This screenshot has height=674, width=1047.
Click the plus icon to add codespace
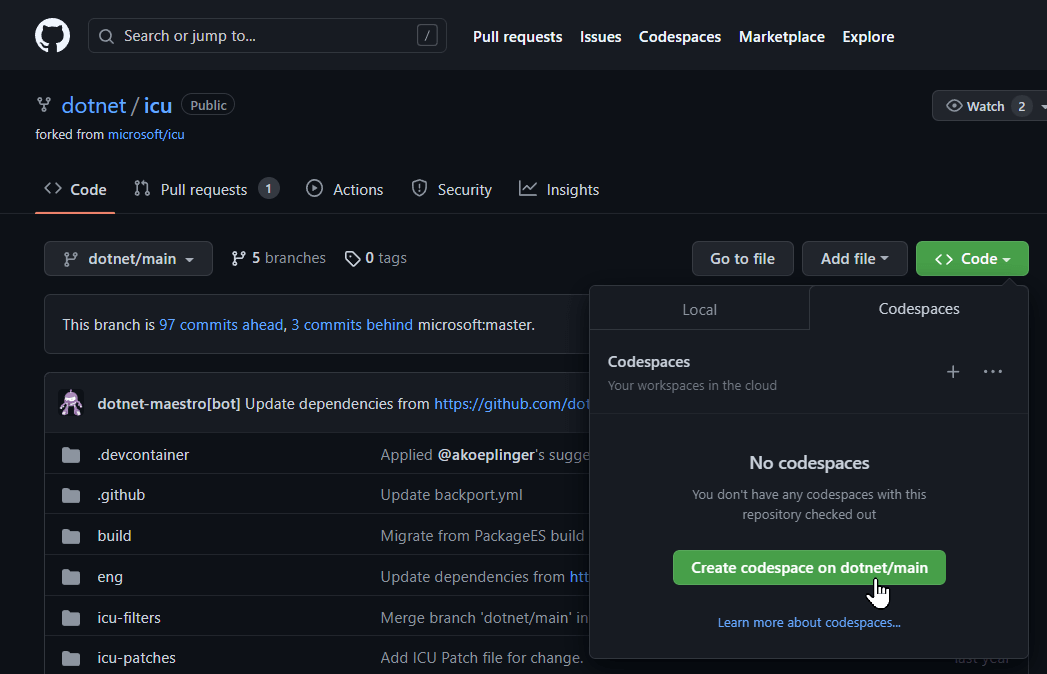pyautogui.click(x=953, y=372)
